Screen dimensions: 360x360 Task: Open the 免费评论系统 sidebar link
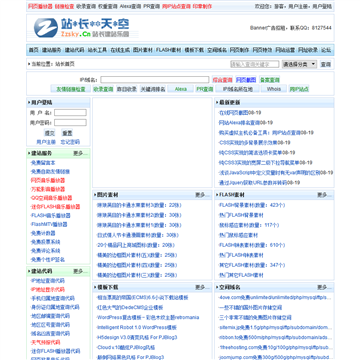click(x=45, y=251)
